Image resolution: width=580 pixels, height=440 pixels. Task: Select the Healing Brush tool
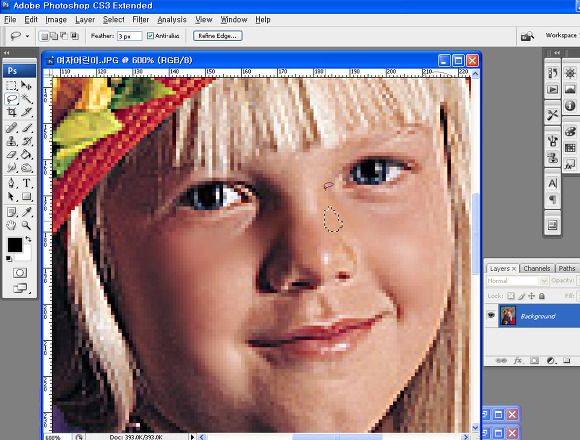point(11,128)
